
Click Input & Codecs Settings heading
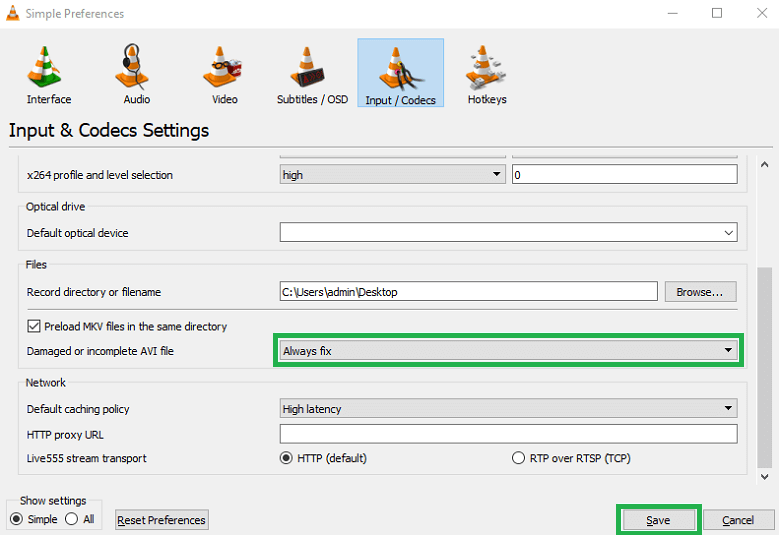click(x=109, y=130)
